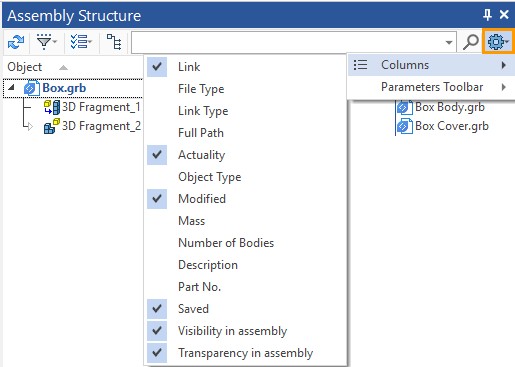
Task: Select the Box Cover.grb entry
Action: tap(452, 126)
